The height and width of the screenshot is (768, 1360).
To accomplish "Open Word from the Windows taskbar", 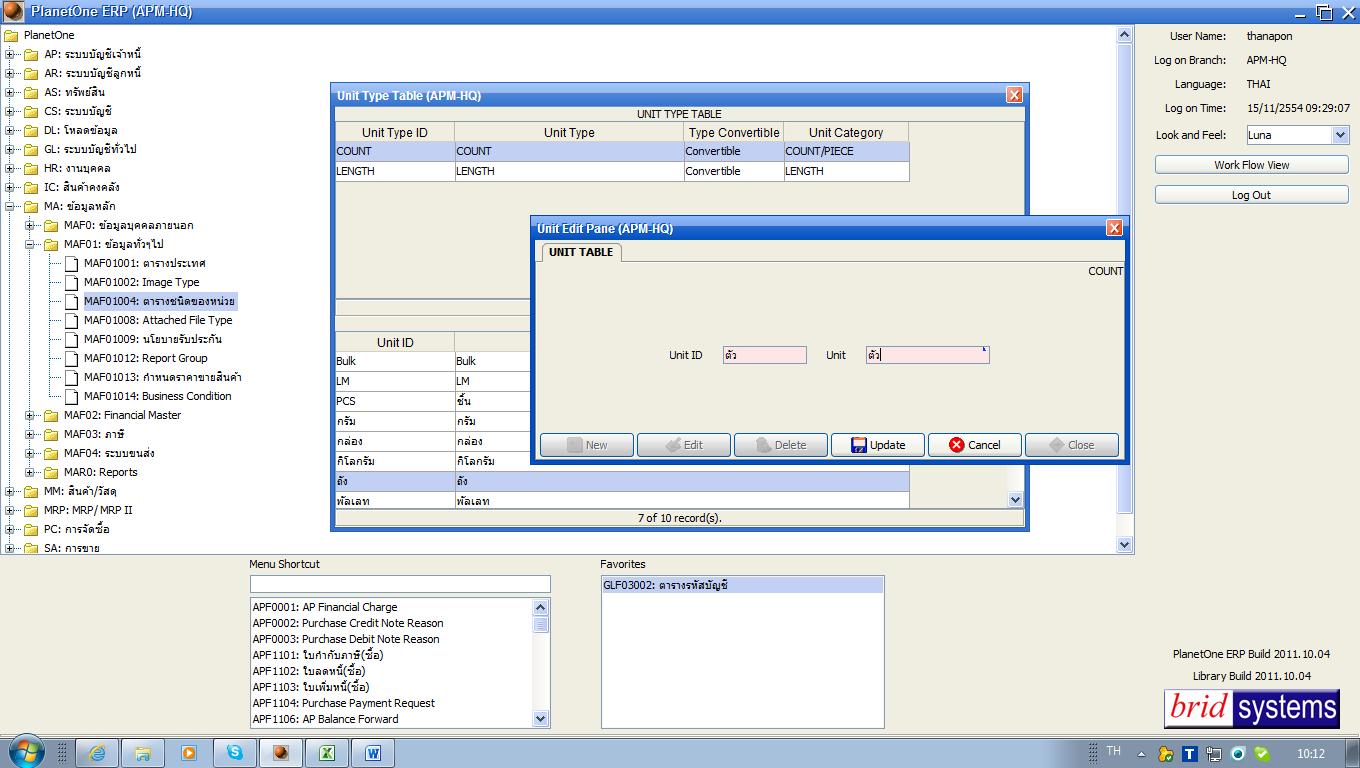I will click(373, 753).
